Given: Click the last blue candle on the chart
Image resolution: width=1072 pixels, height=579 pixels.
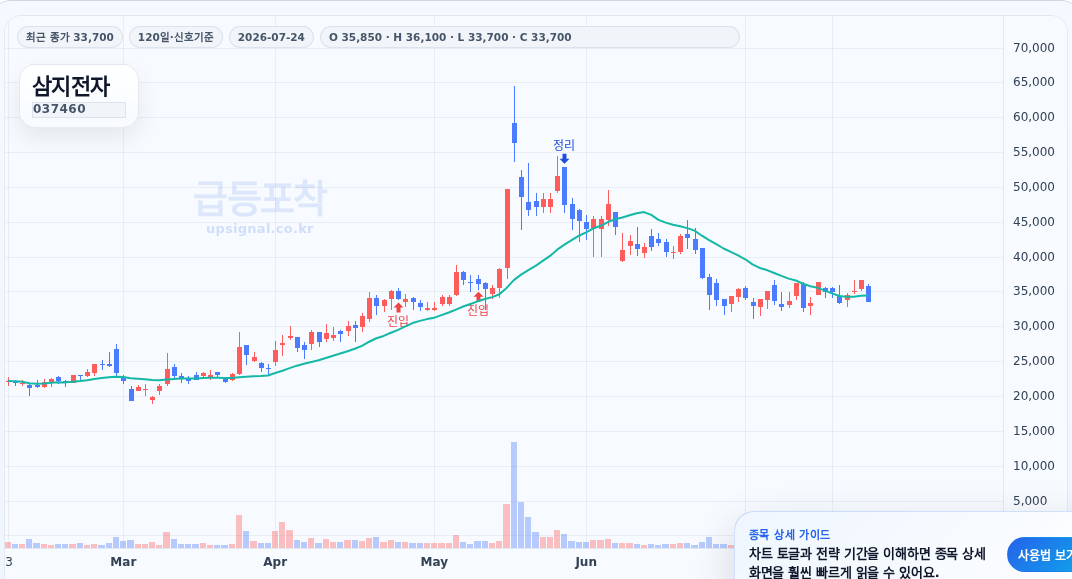Looking at the screenshot, I should pyautogui.click(x=868, y=294).
